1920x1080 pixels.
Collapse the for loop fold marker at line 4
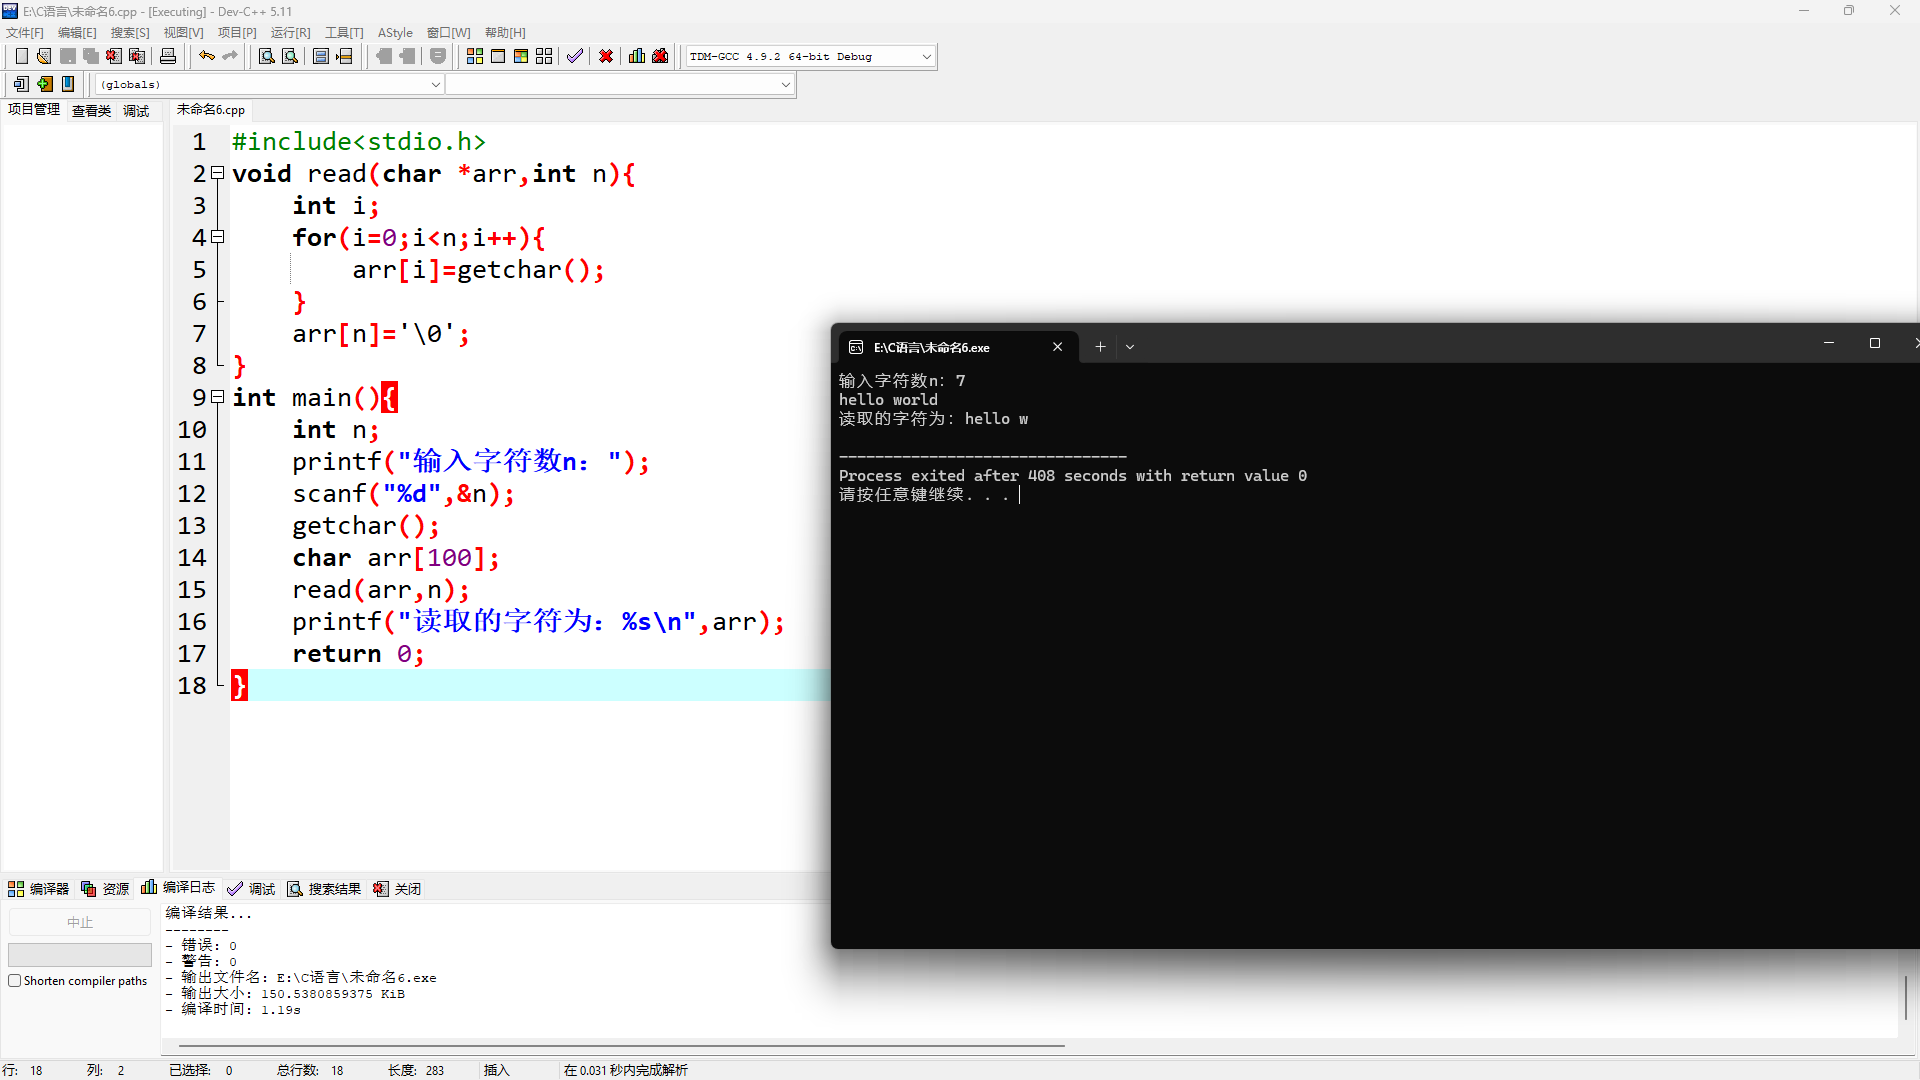[217, 237]
